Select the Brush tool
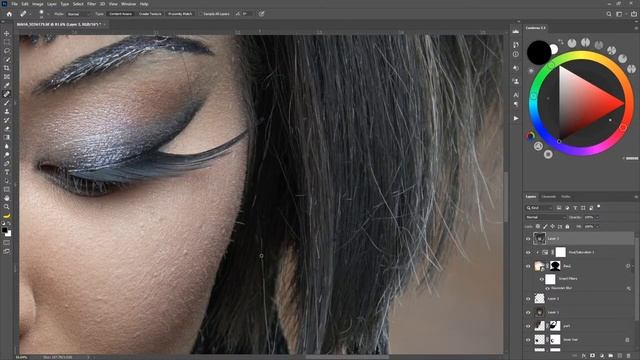Viewport: 640px width, 360px height. coord(7,103)
